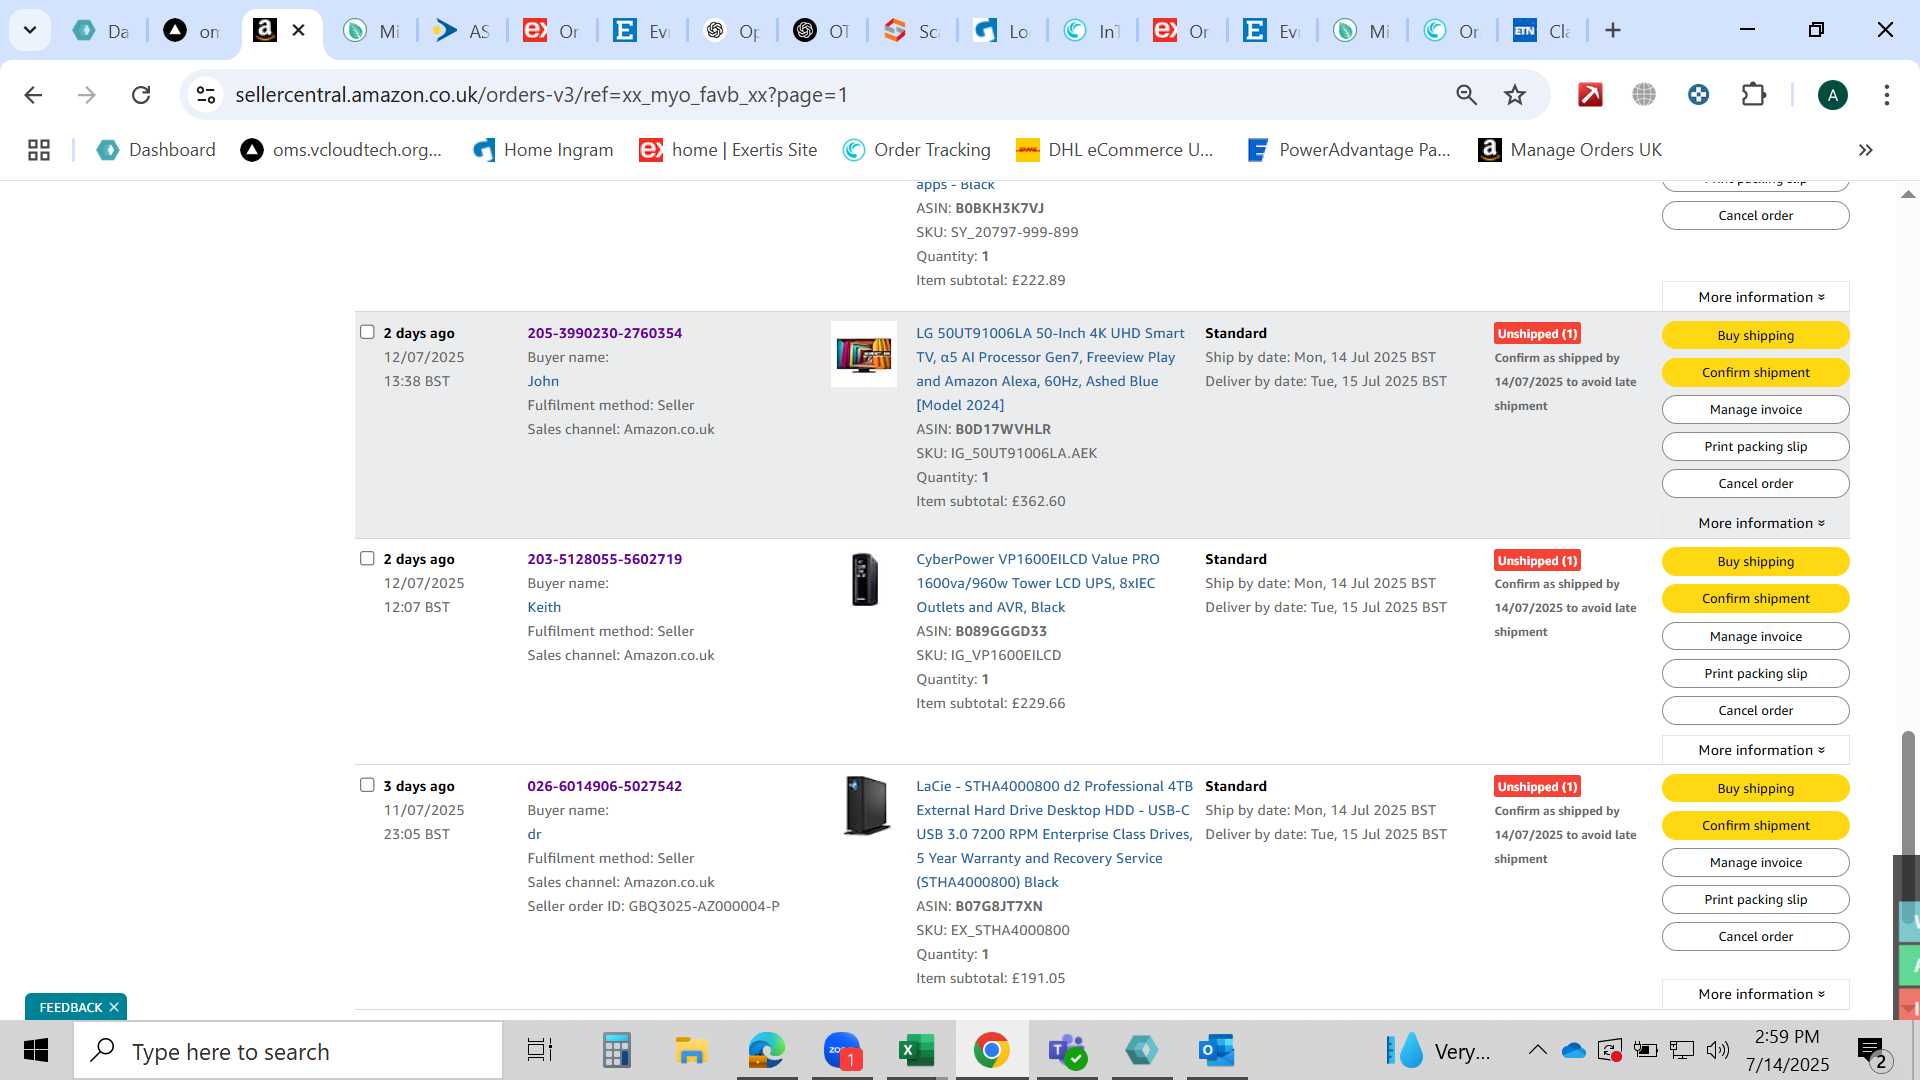Screen dimensions: 1920x1080
Task: Close the FEEDBACK widget
Action: pos(114,1007)
